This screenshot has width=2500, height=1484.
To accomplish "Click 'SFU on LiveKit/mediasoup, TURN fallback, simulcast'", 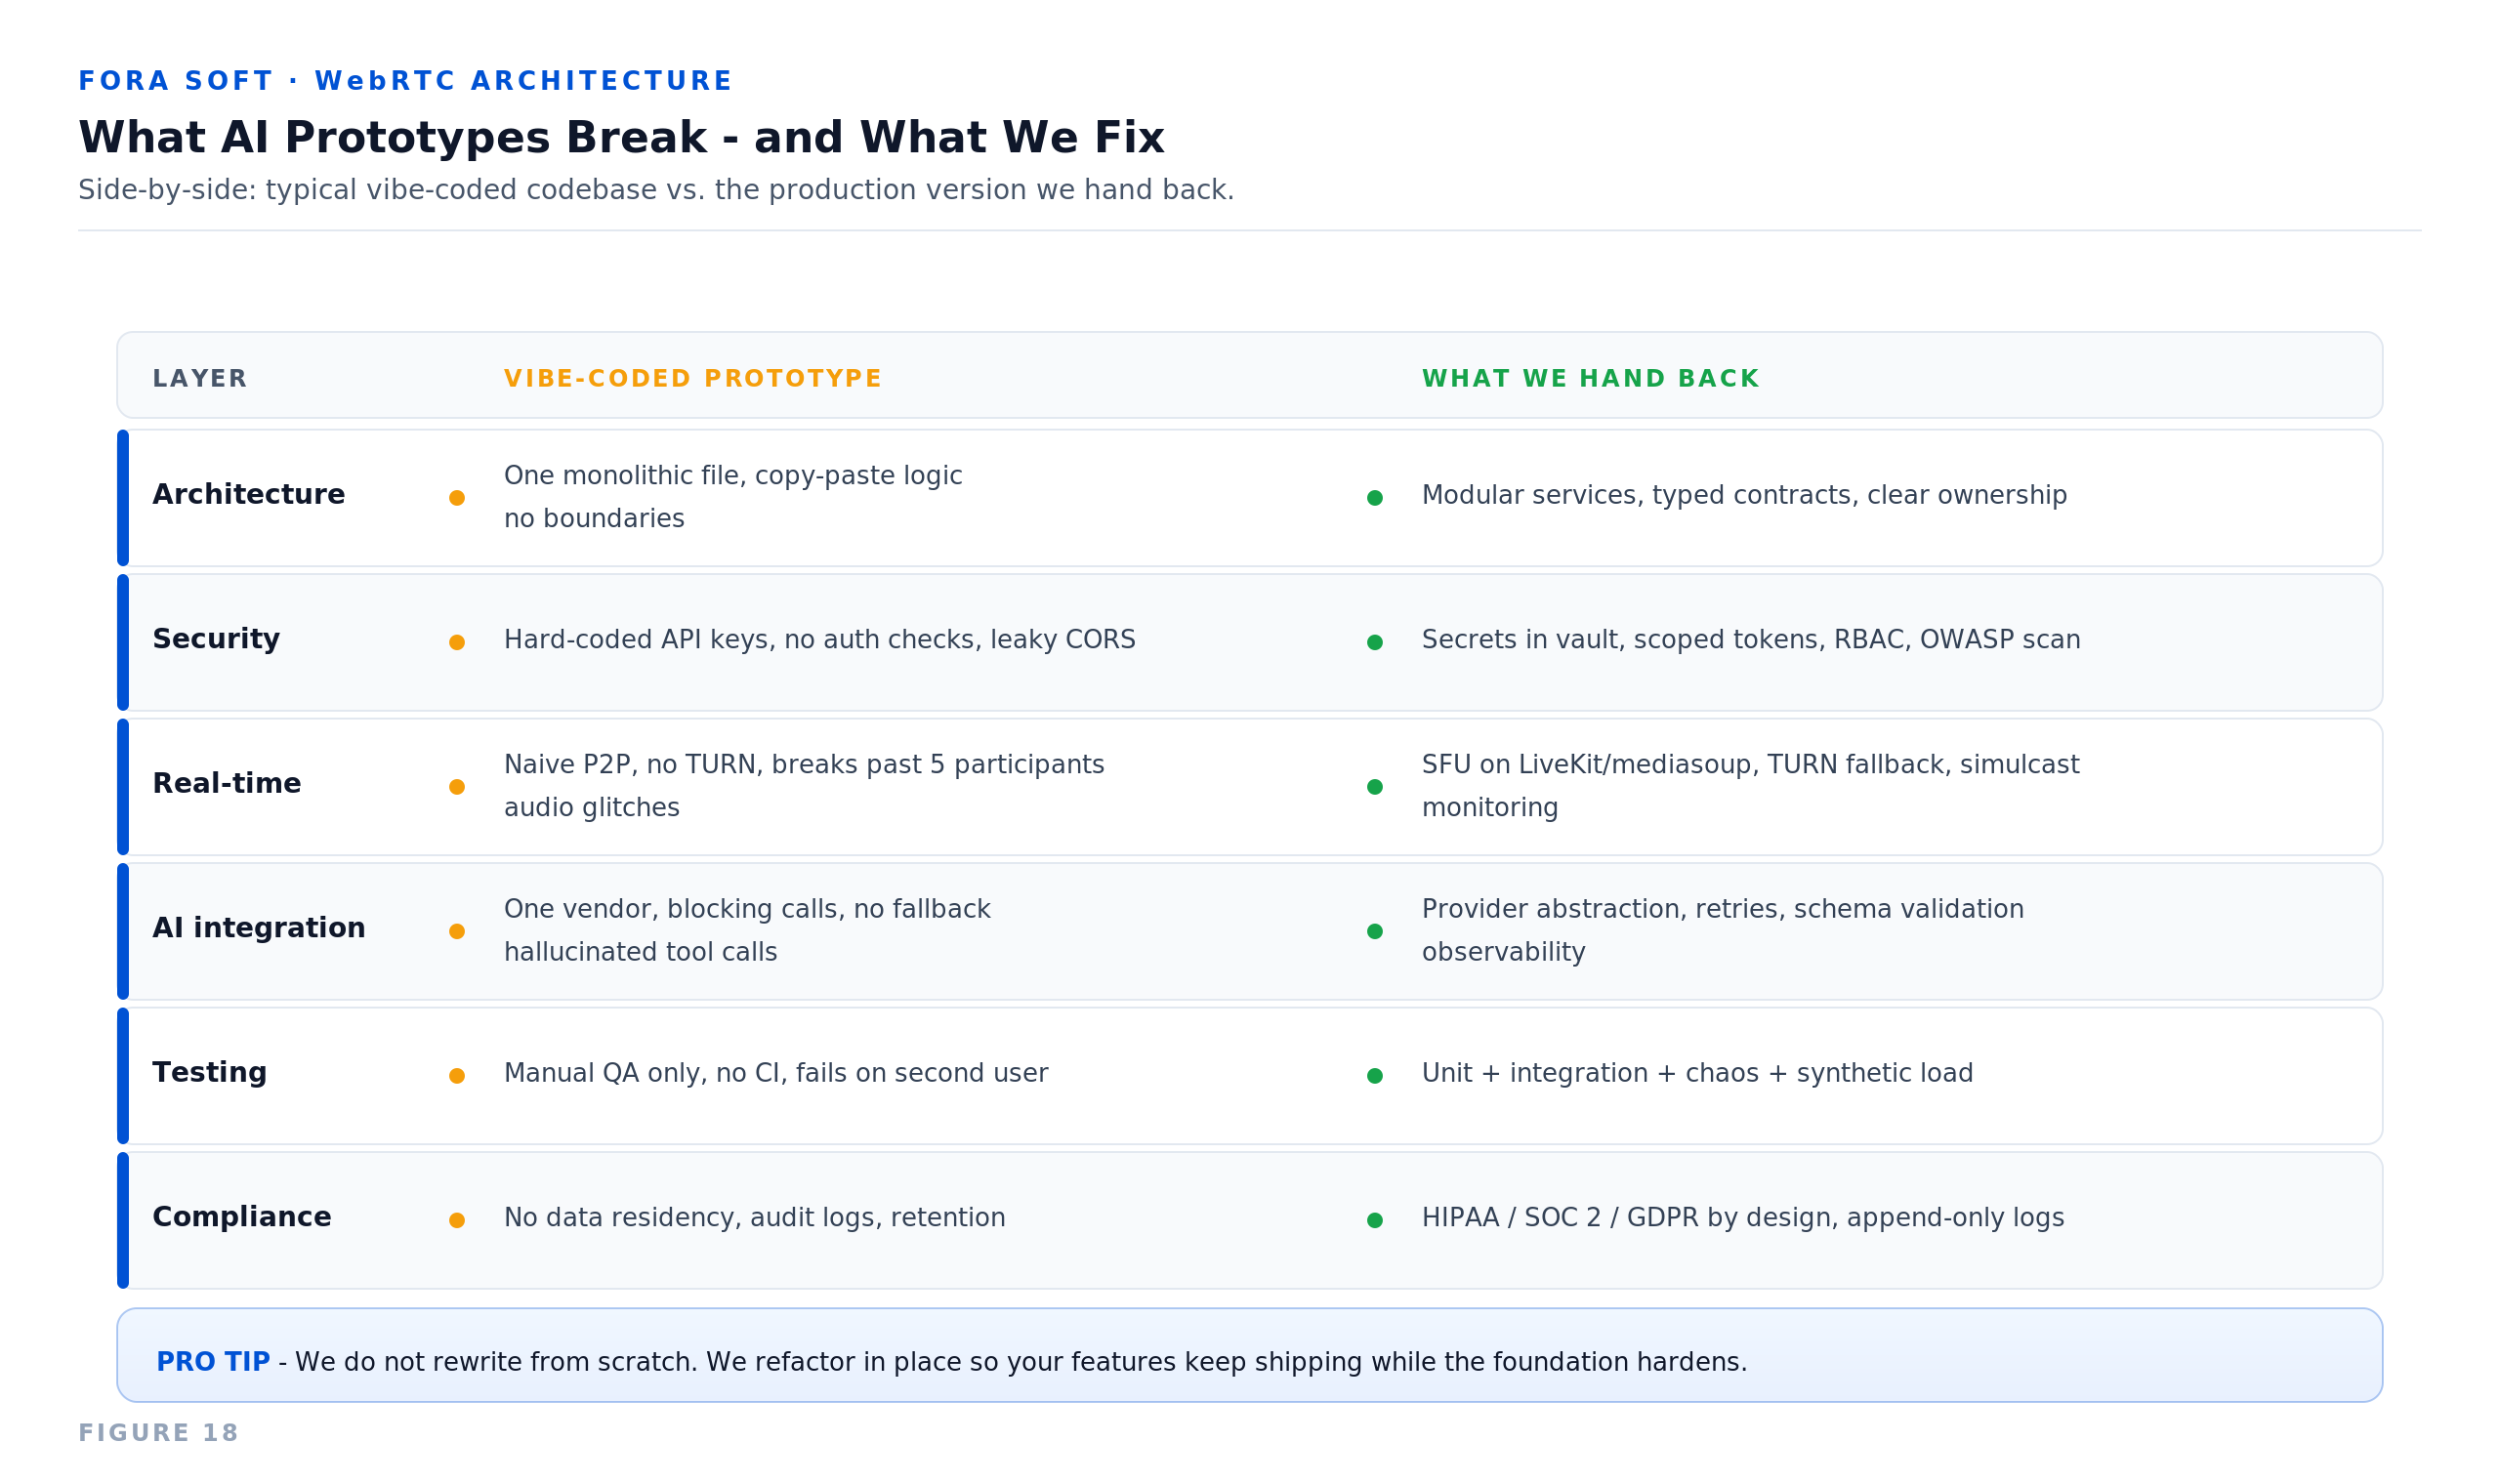I will [1750, 765].
